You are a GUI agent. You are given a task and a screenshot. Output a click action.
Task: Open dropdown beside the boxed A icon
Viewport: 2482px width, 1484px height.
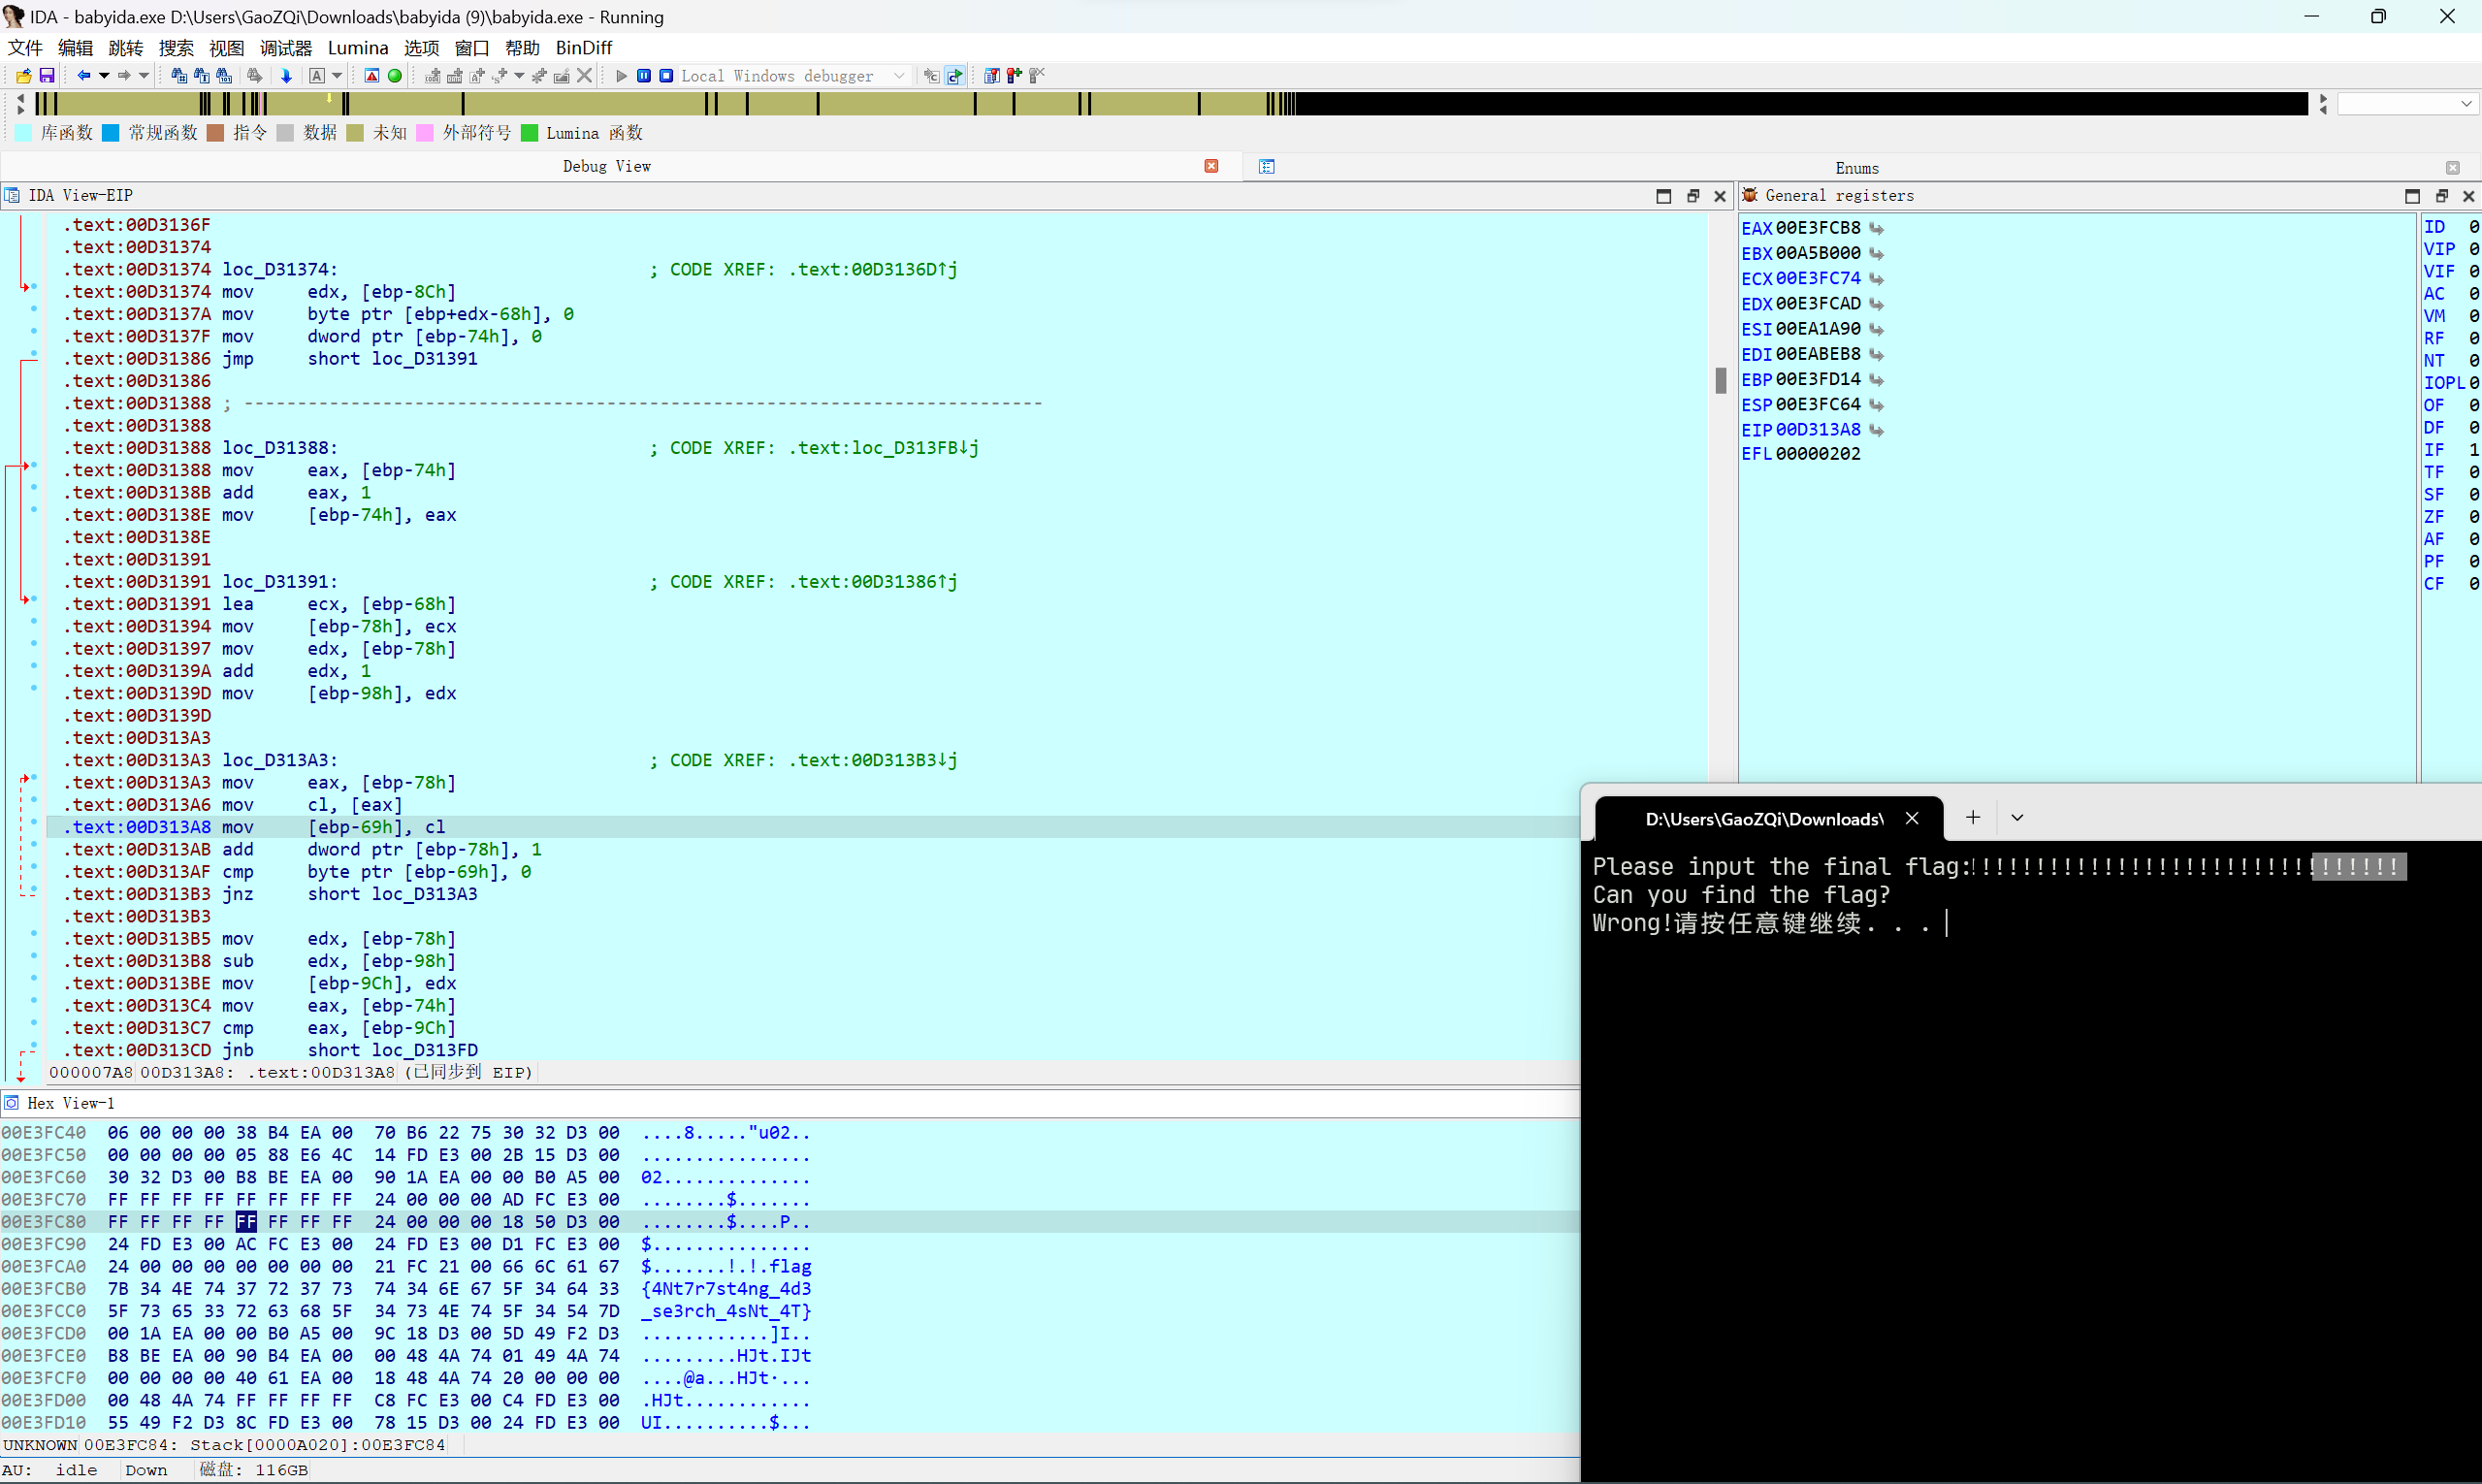[x=337, y=76]
